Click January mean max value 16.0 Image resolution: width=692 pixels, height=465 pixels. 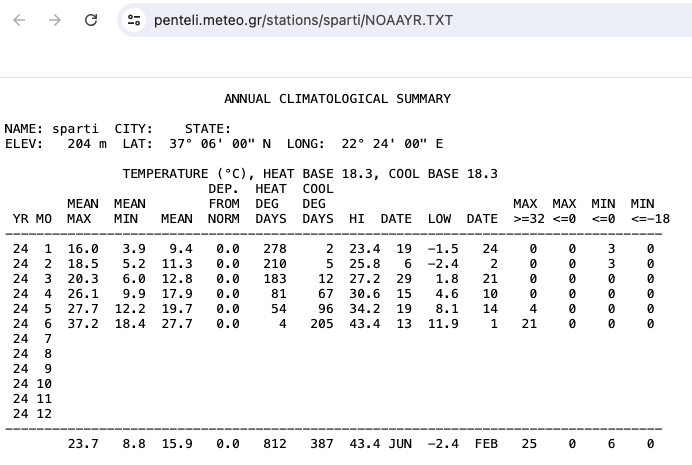[83, 249]
